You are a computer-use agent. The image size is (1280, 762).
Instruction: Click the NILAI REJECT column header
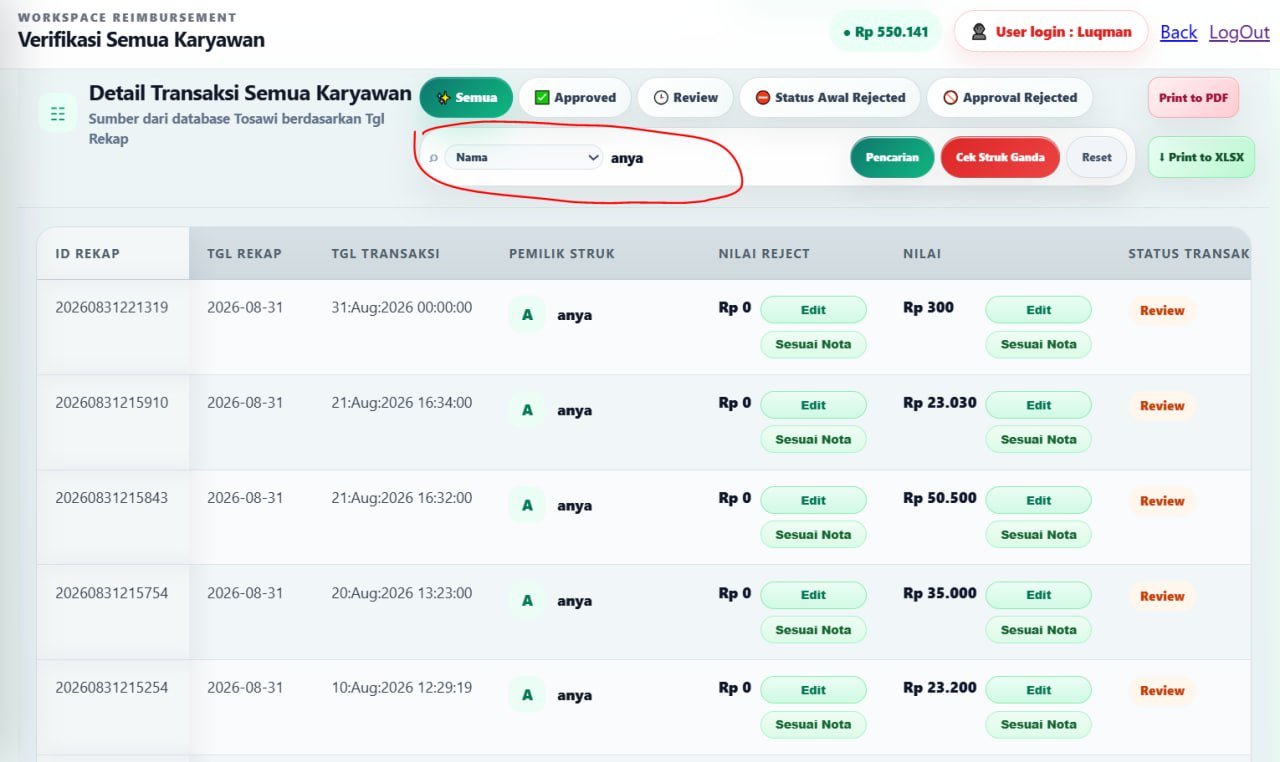pyautogui.click(x=764, y=253)
